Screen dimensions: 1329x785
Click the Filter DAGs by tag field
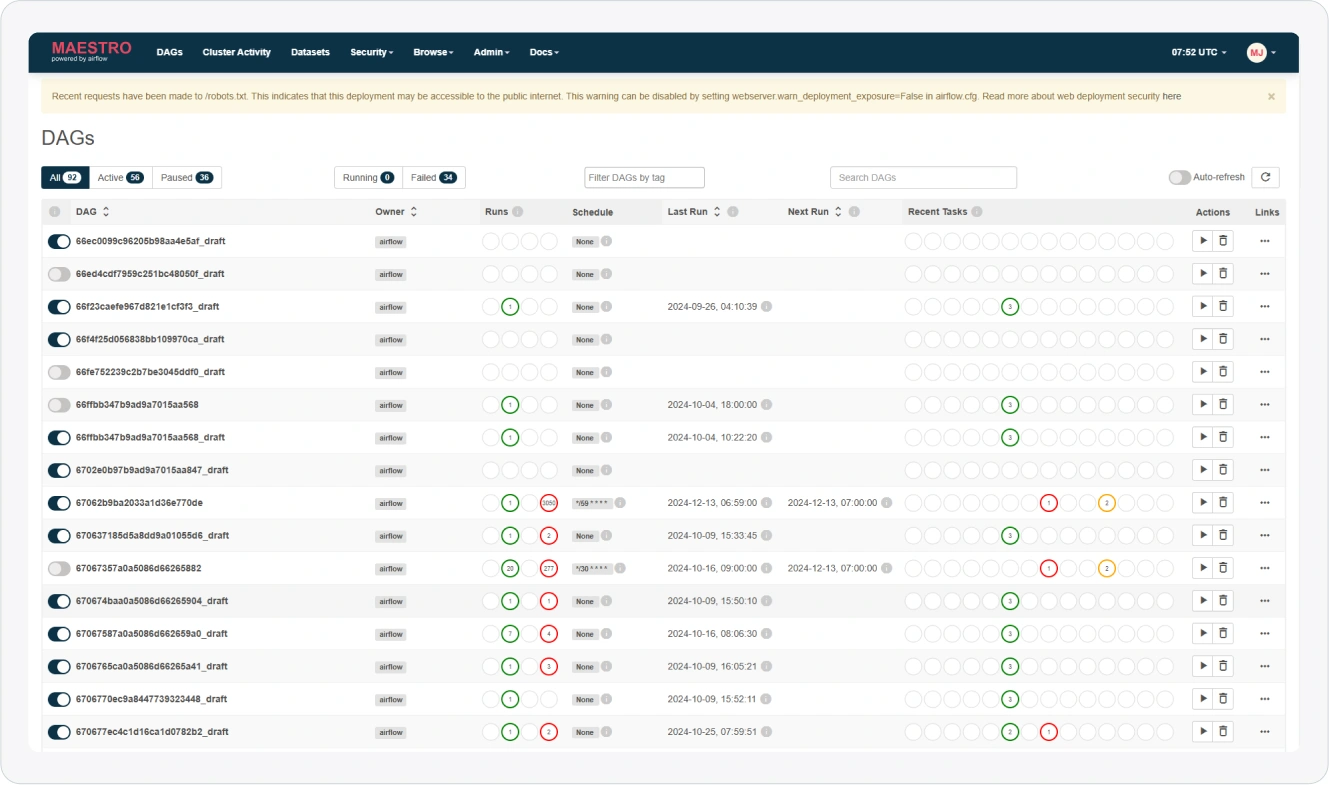pos(644,177)
